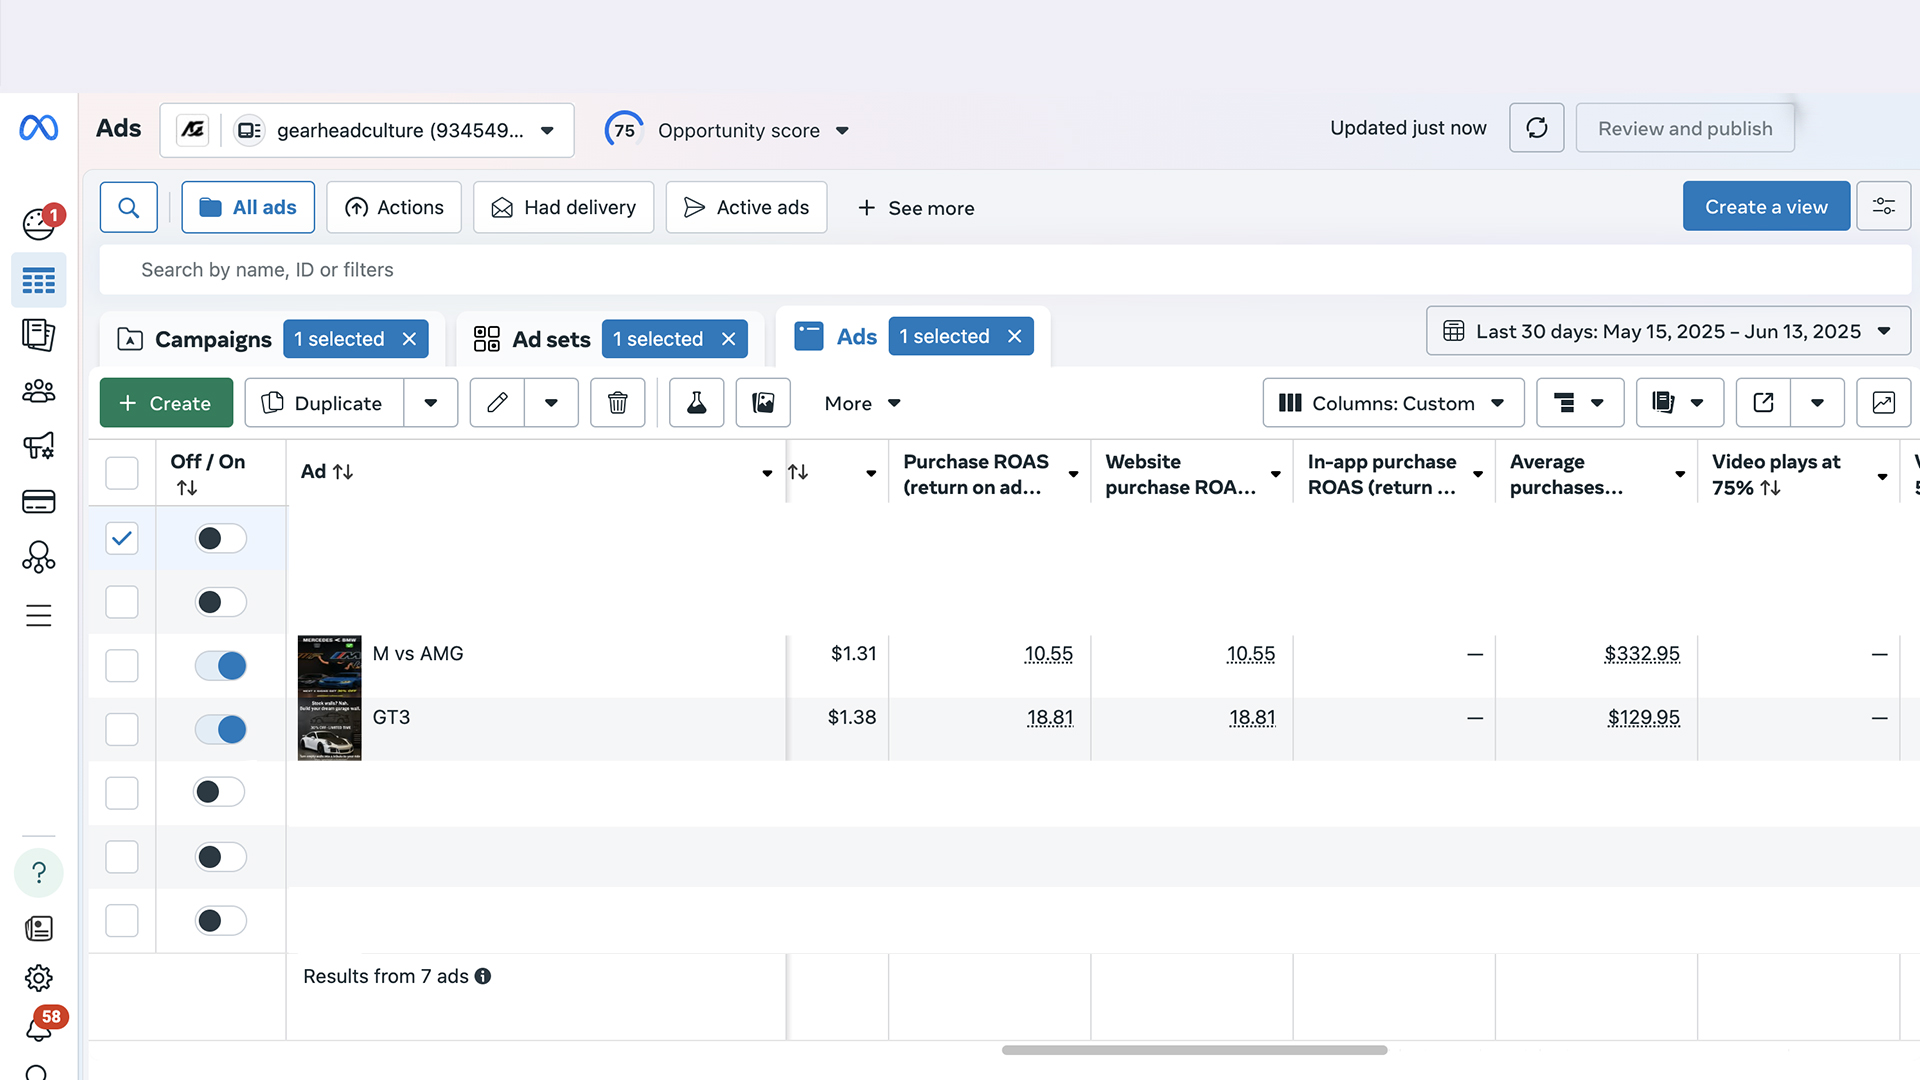Open the date range dropdown

1667,331
